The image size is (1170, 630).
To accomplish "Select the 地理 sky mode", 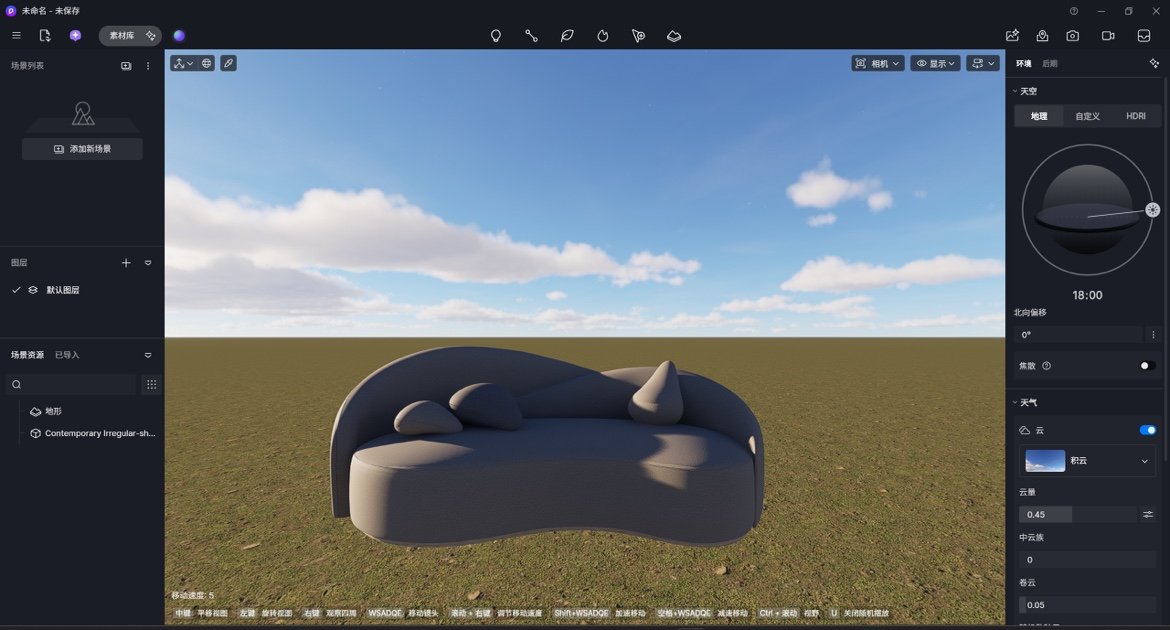I will (x=1039, y=116).
